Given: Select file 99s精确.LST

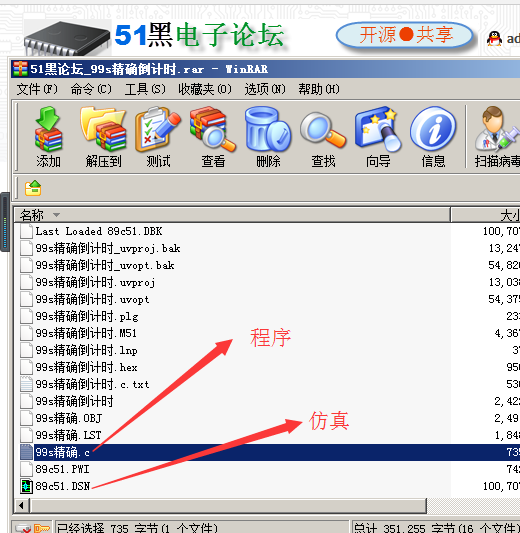Looking at the screenshot, I should 68,435.
